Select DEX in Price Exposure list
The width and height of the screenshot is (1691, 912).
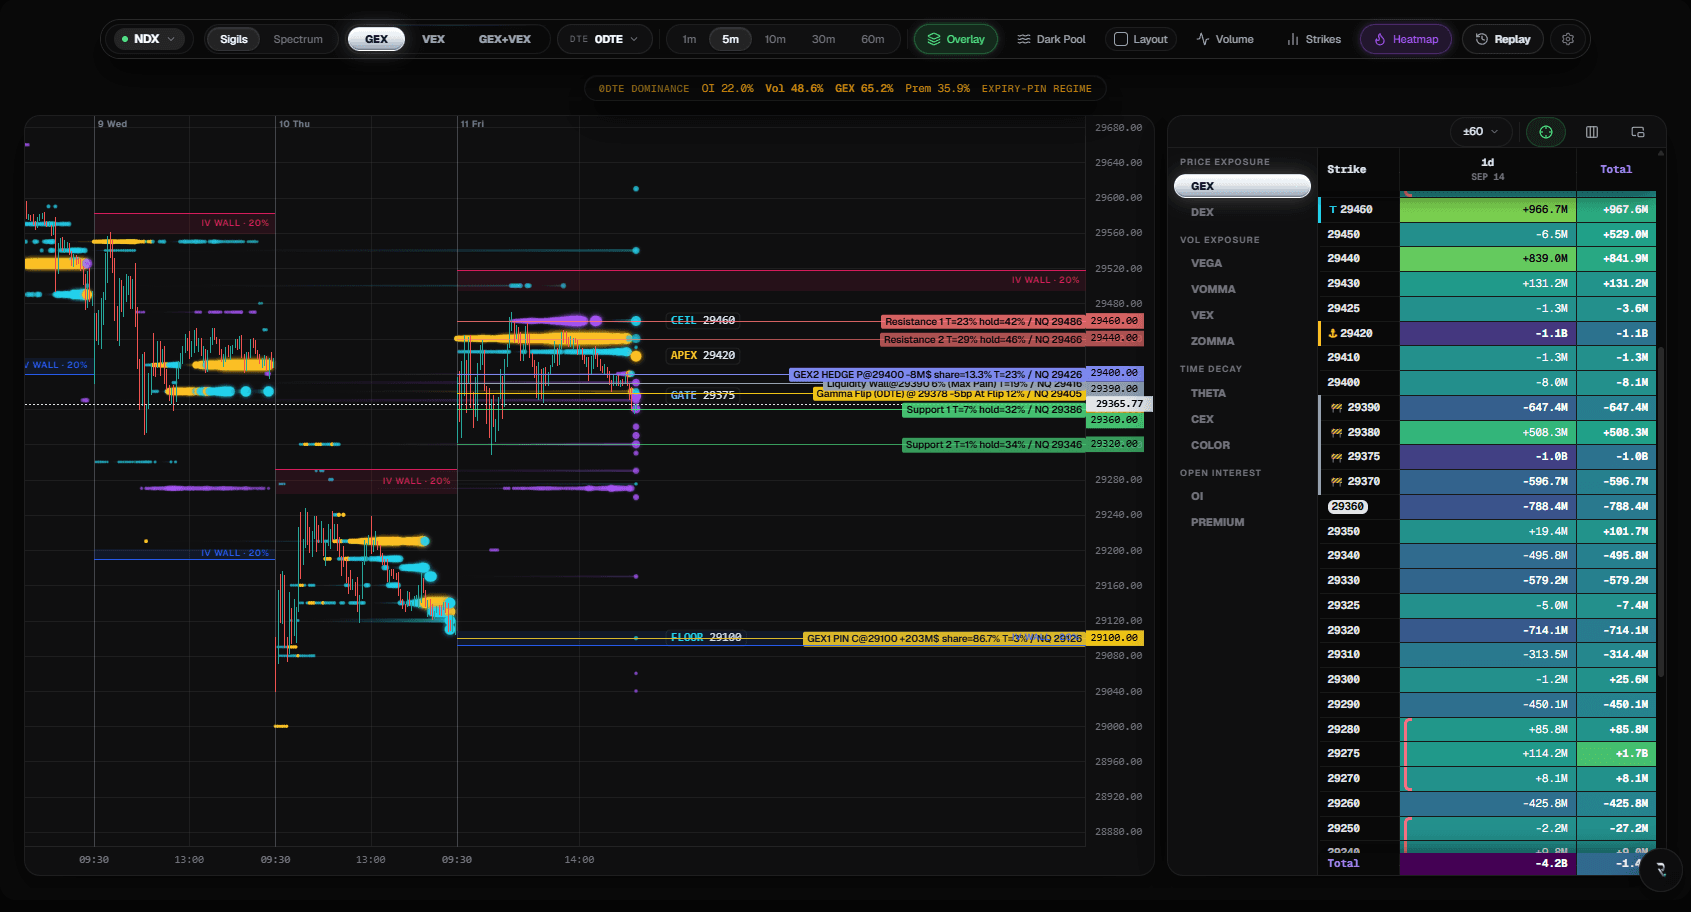(1202, 212)
